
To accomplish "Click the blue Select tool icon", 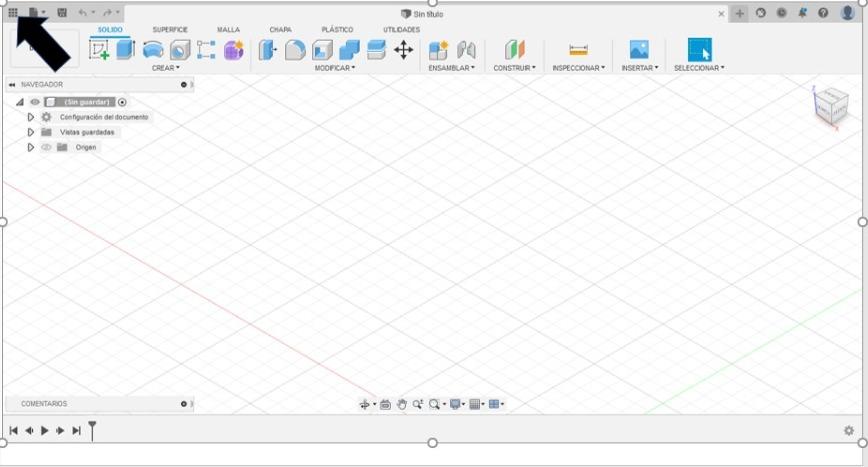I will coord(699,50).
